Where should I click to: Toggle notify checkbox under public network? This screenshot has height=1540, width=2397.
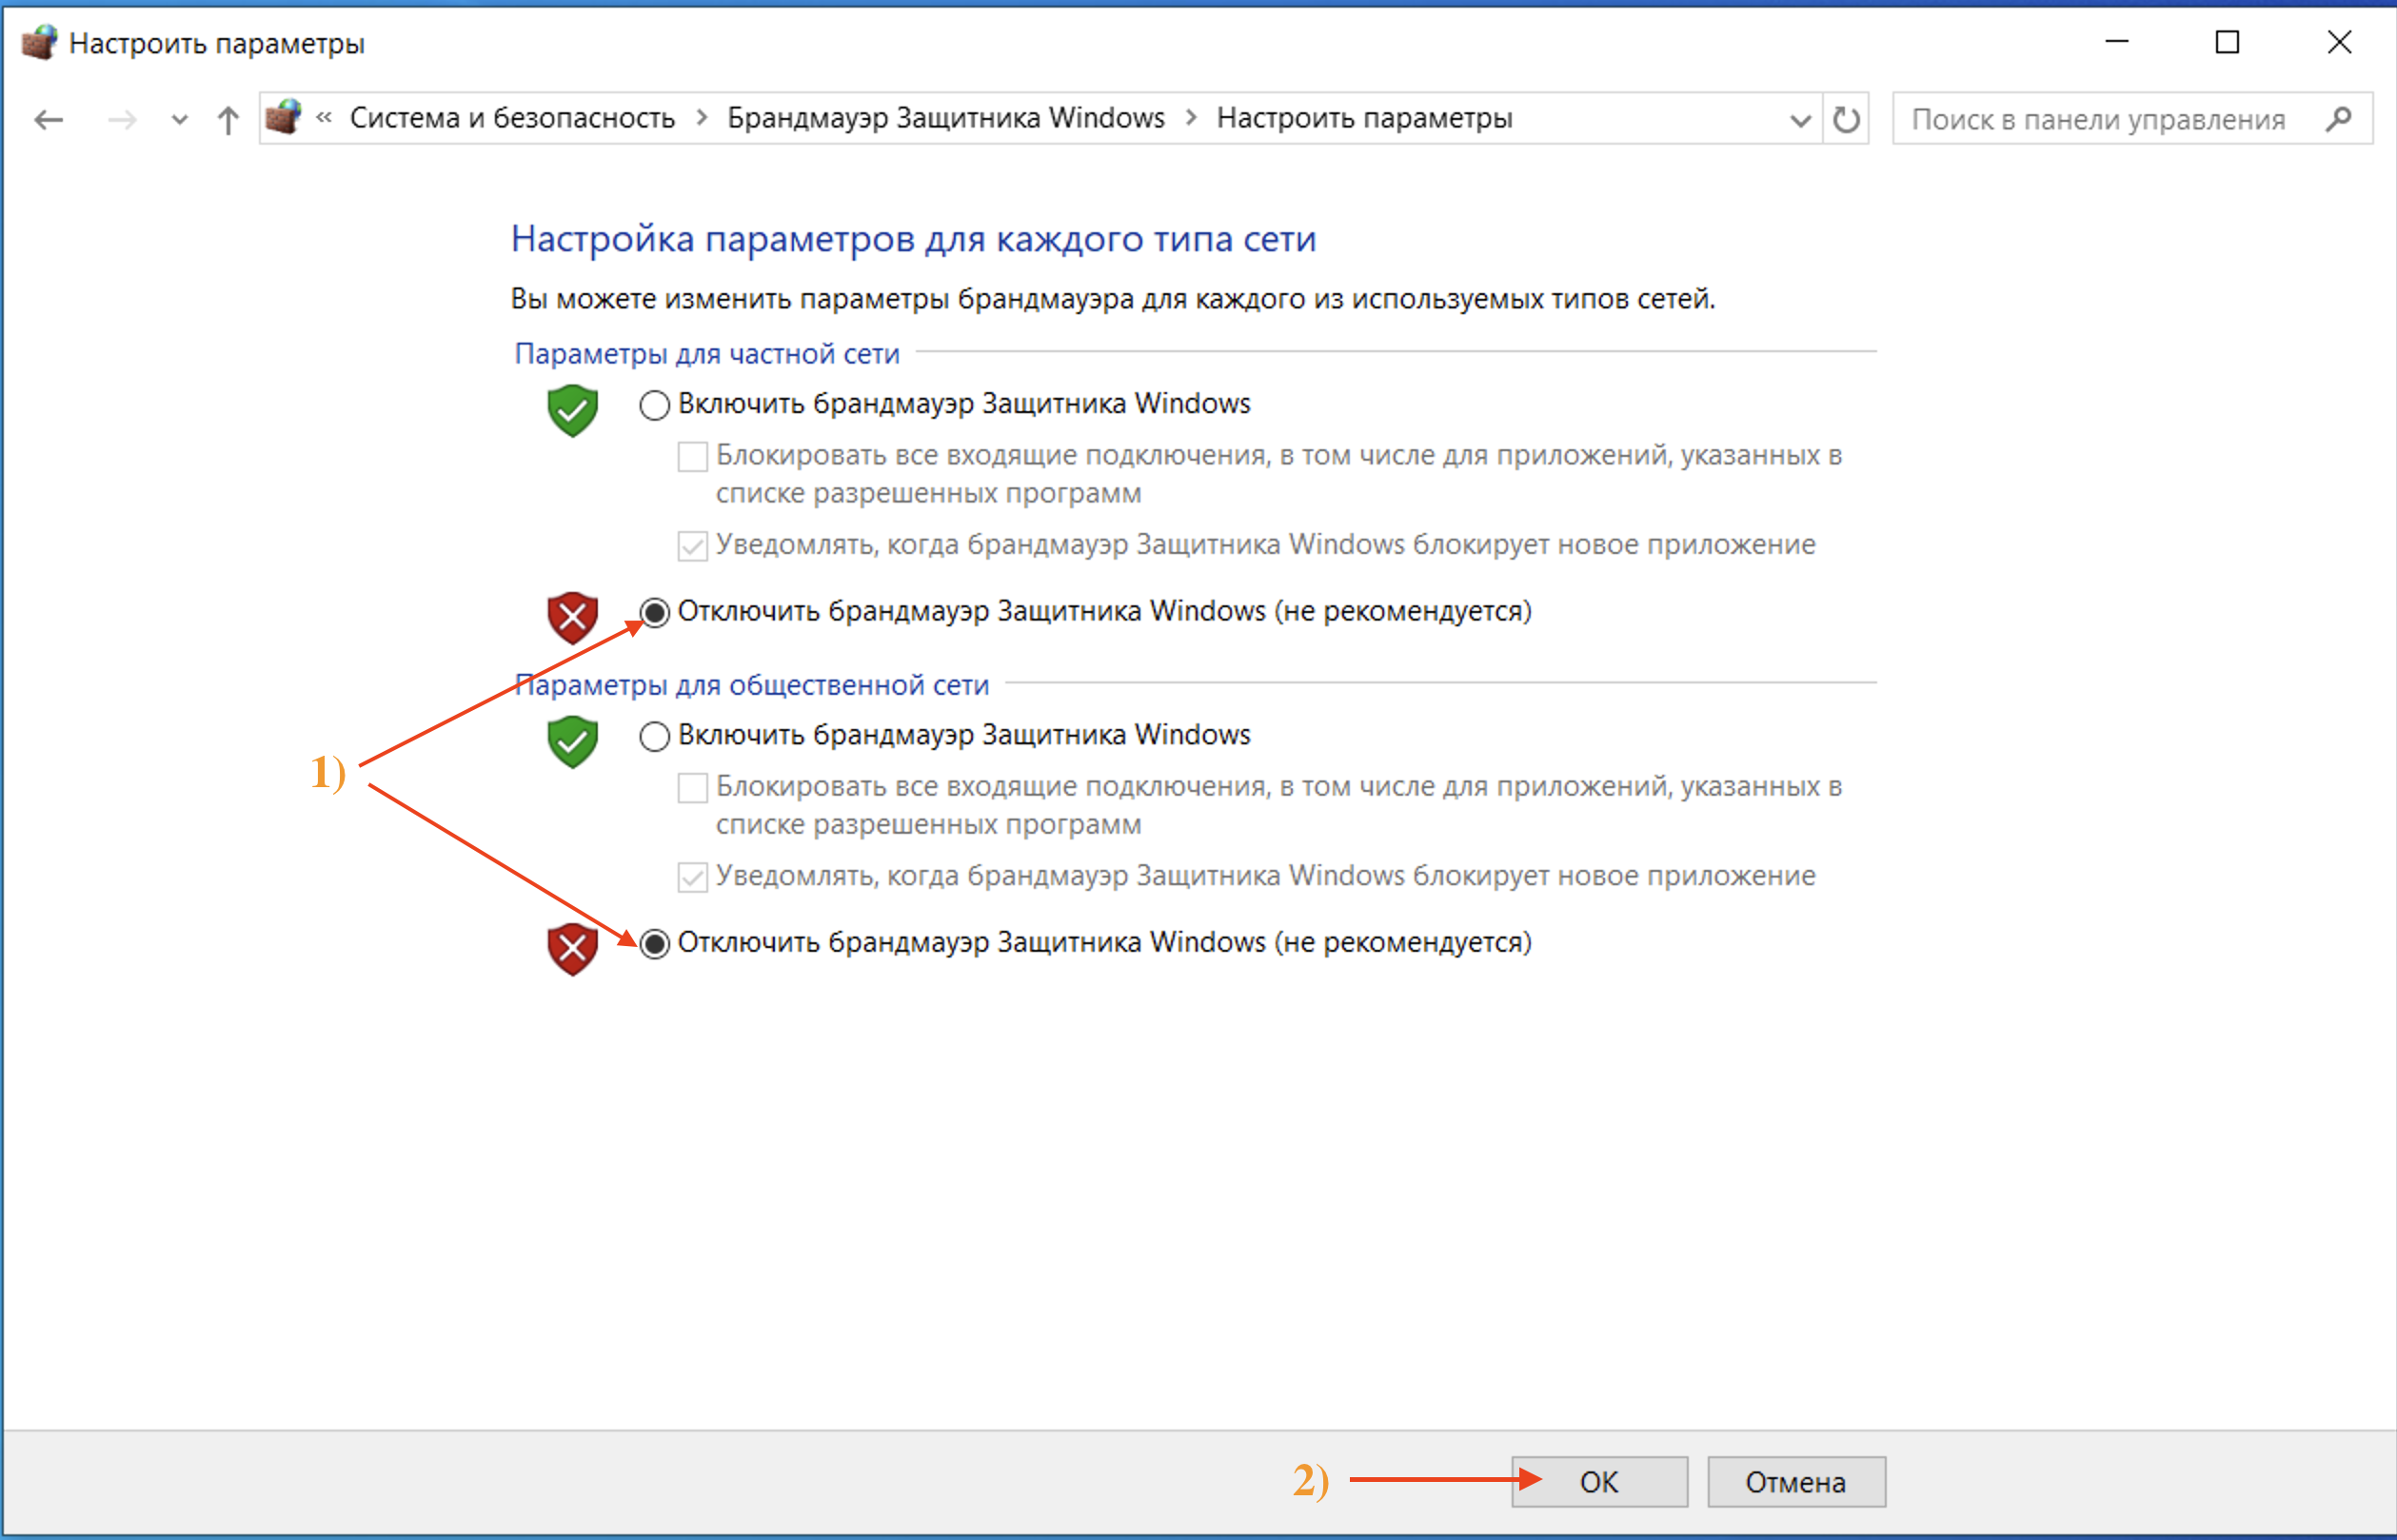692,877
